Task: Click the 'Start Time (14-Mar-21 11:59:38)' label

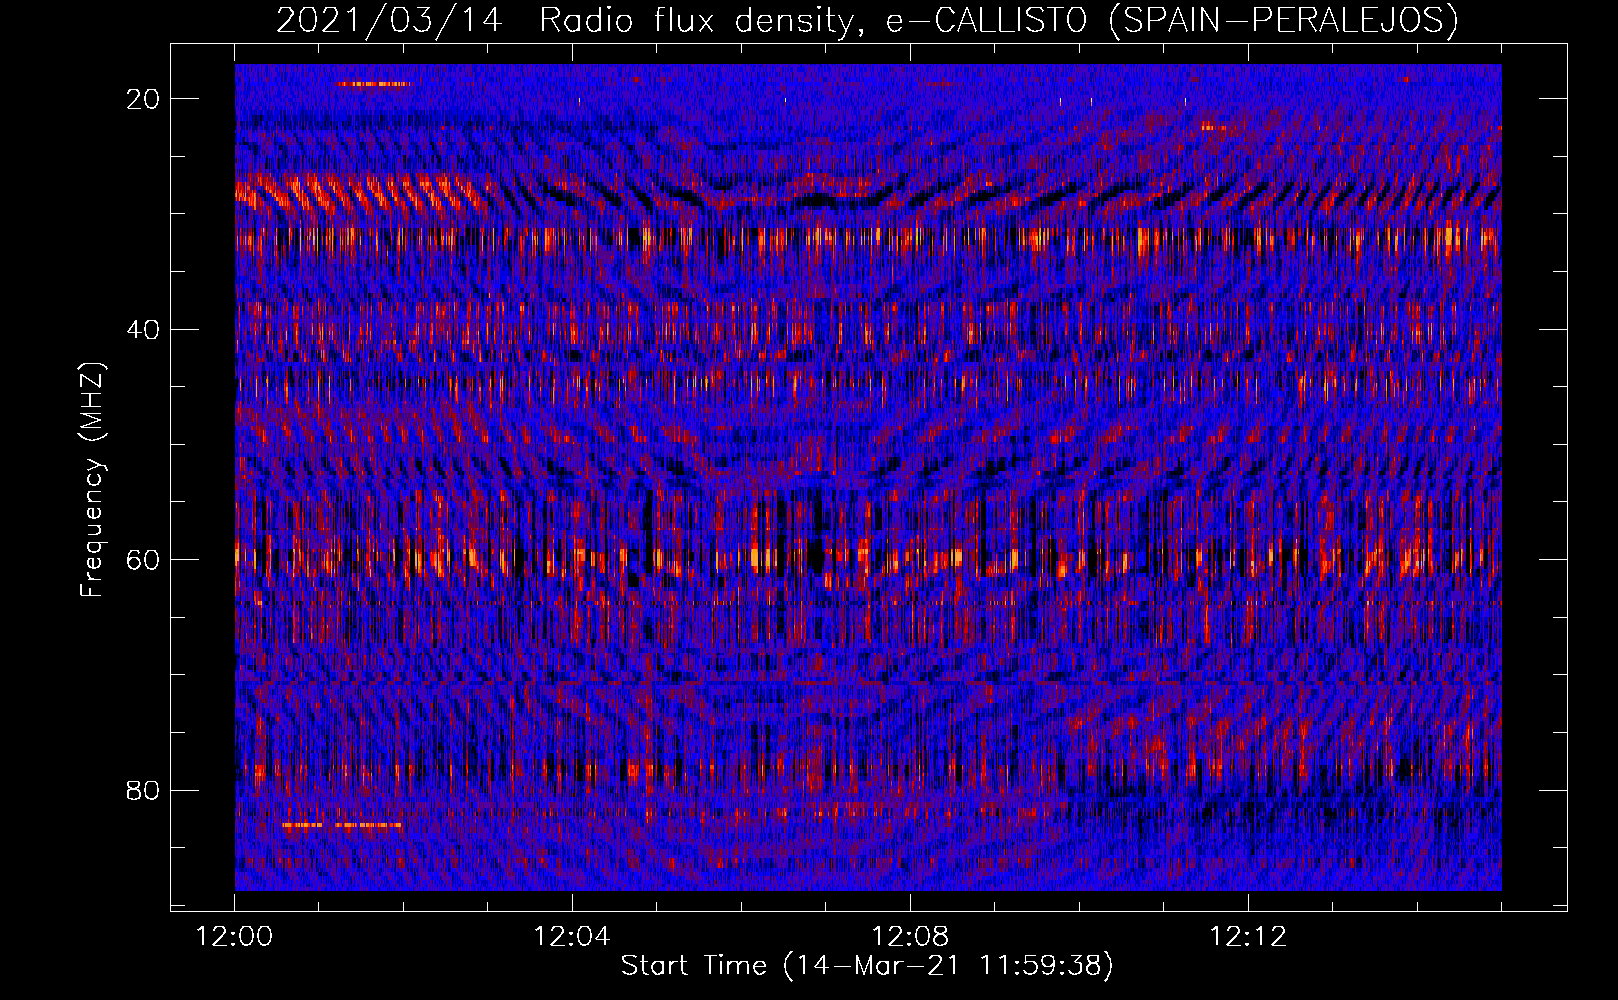Action: (x=867, y=966)
